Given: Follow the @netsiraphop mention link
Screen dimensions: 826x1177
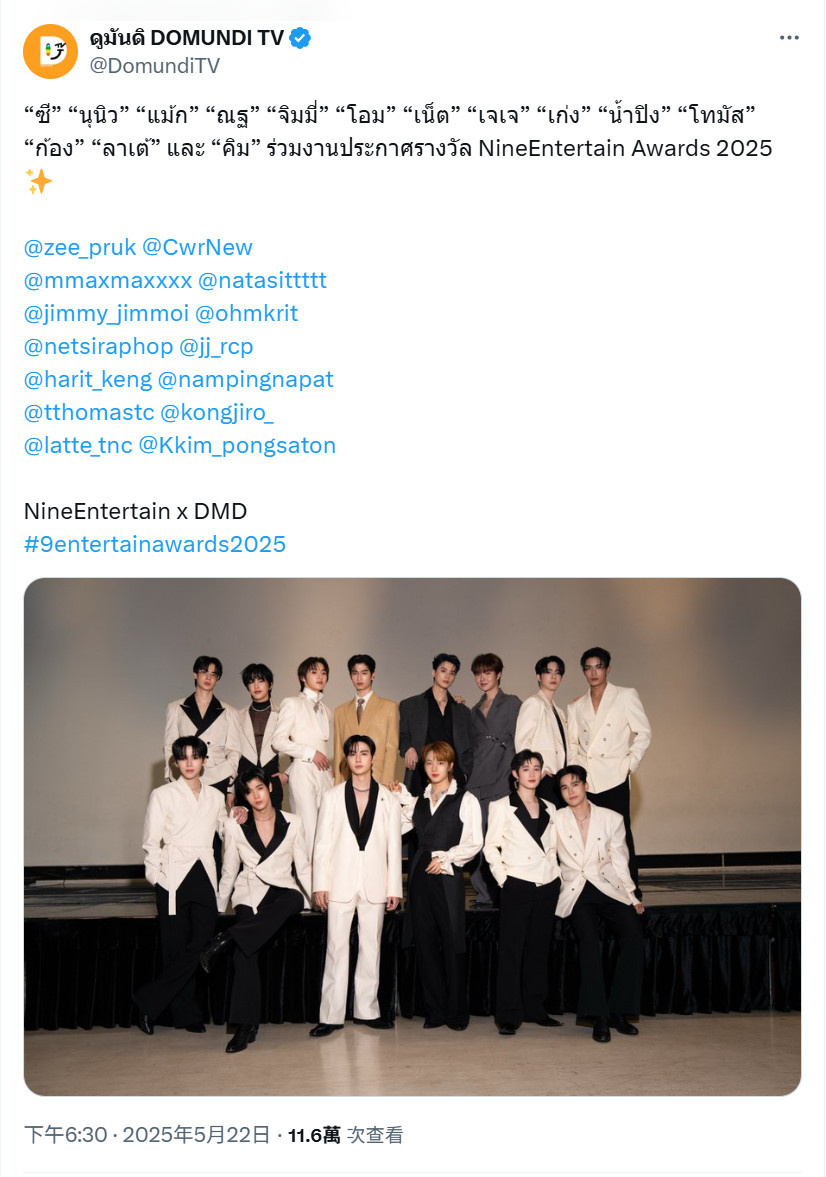Looking at the screenshot, I should click(98, 346).
